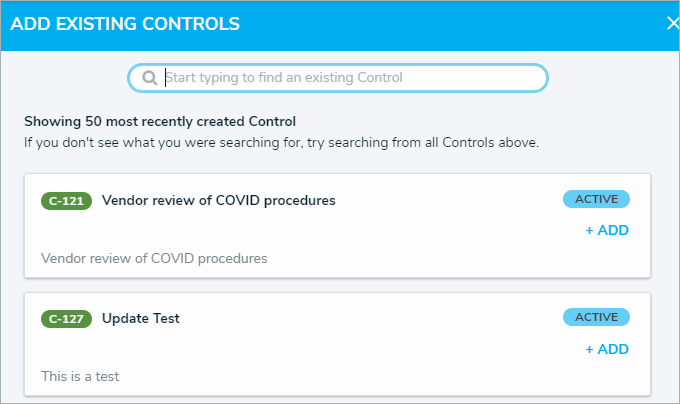Click the C-121 description text below title

(154, 258)
